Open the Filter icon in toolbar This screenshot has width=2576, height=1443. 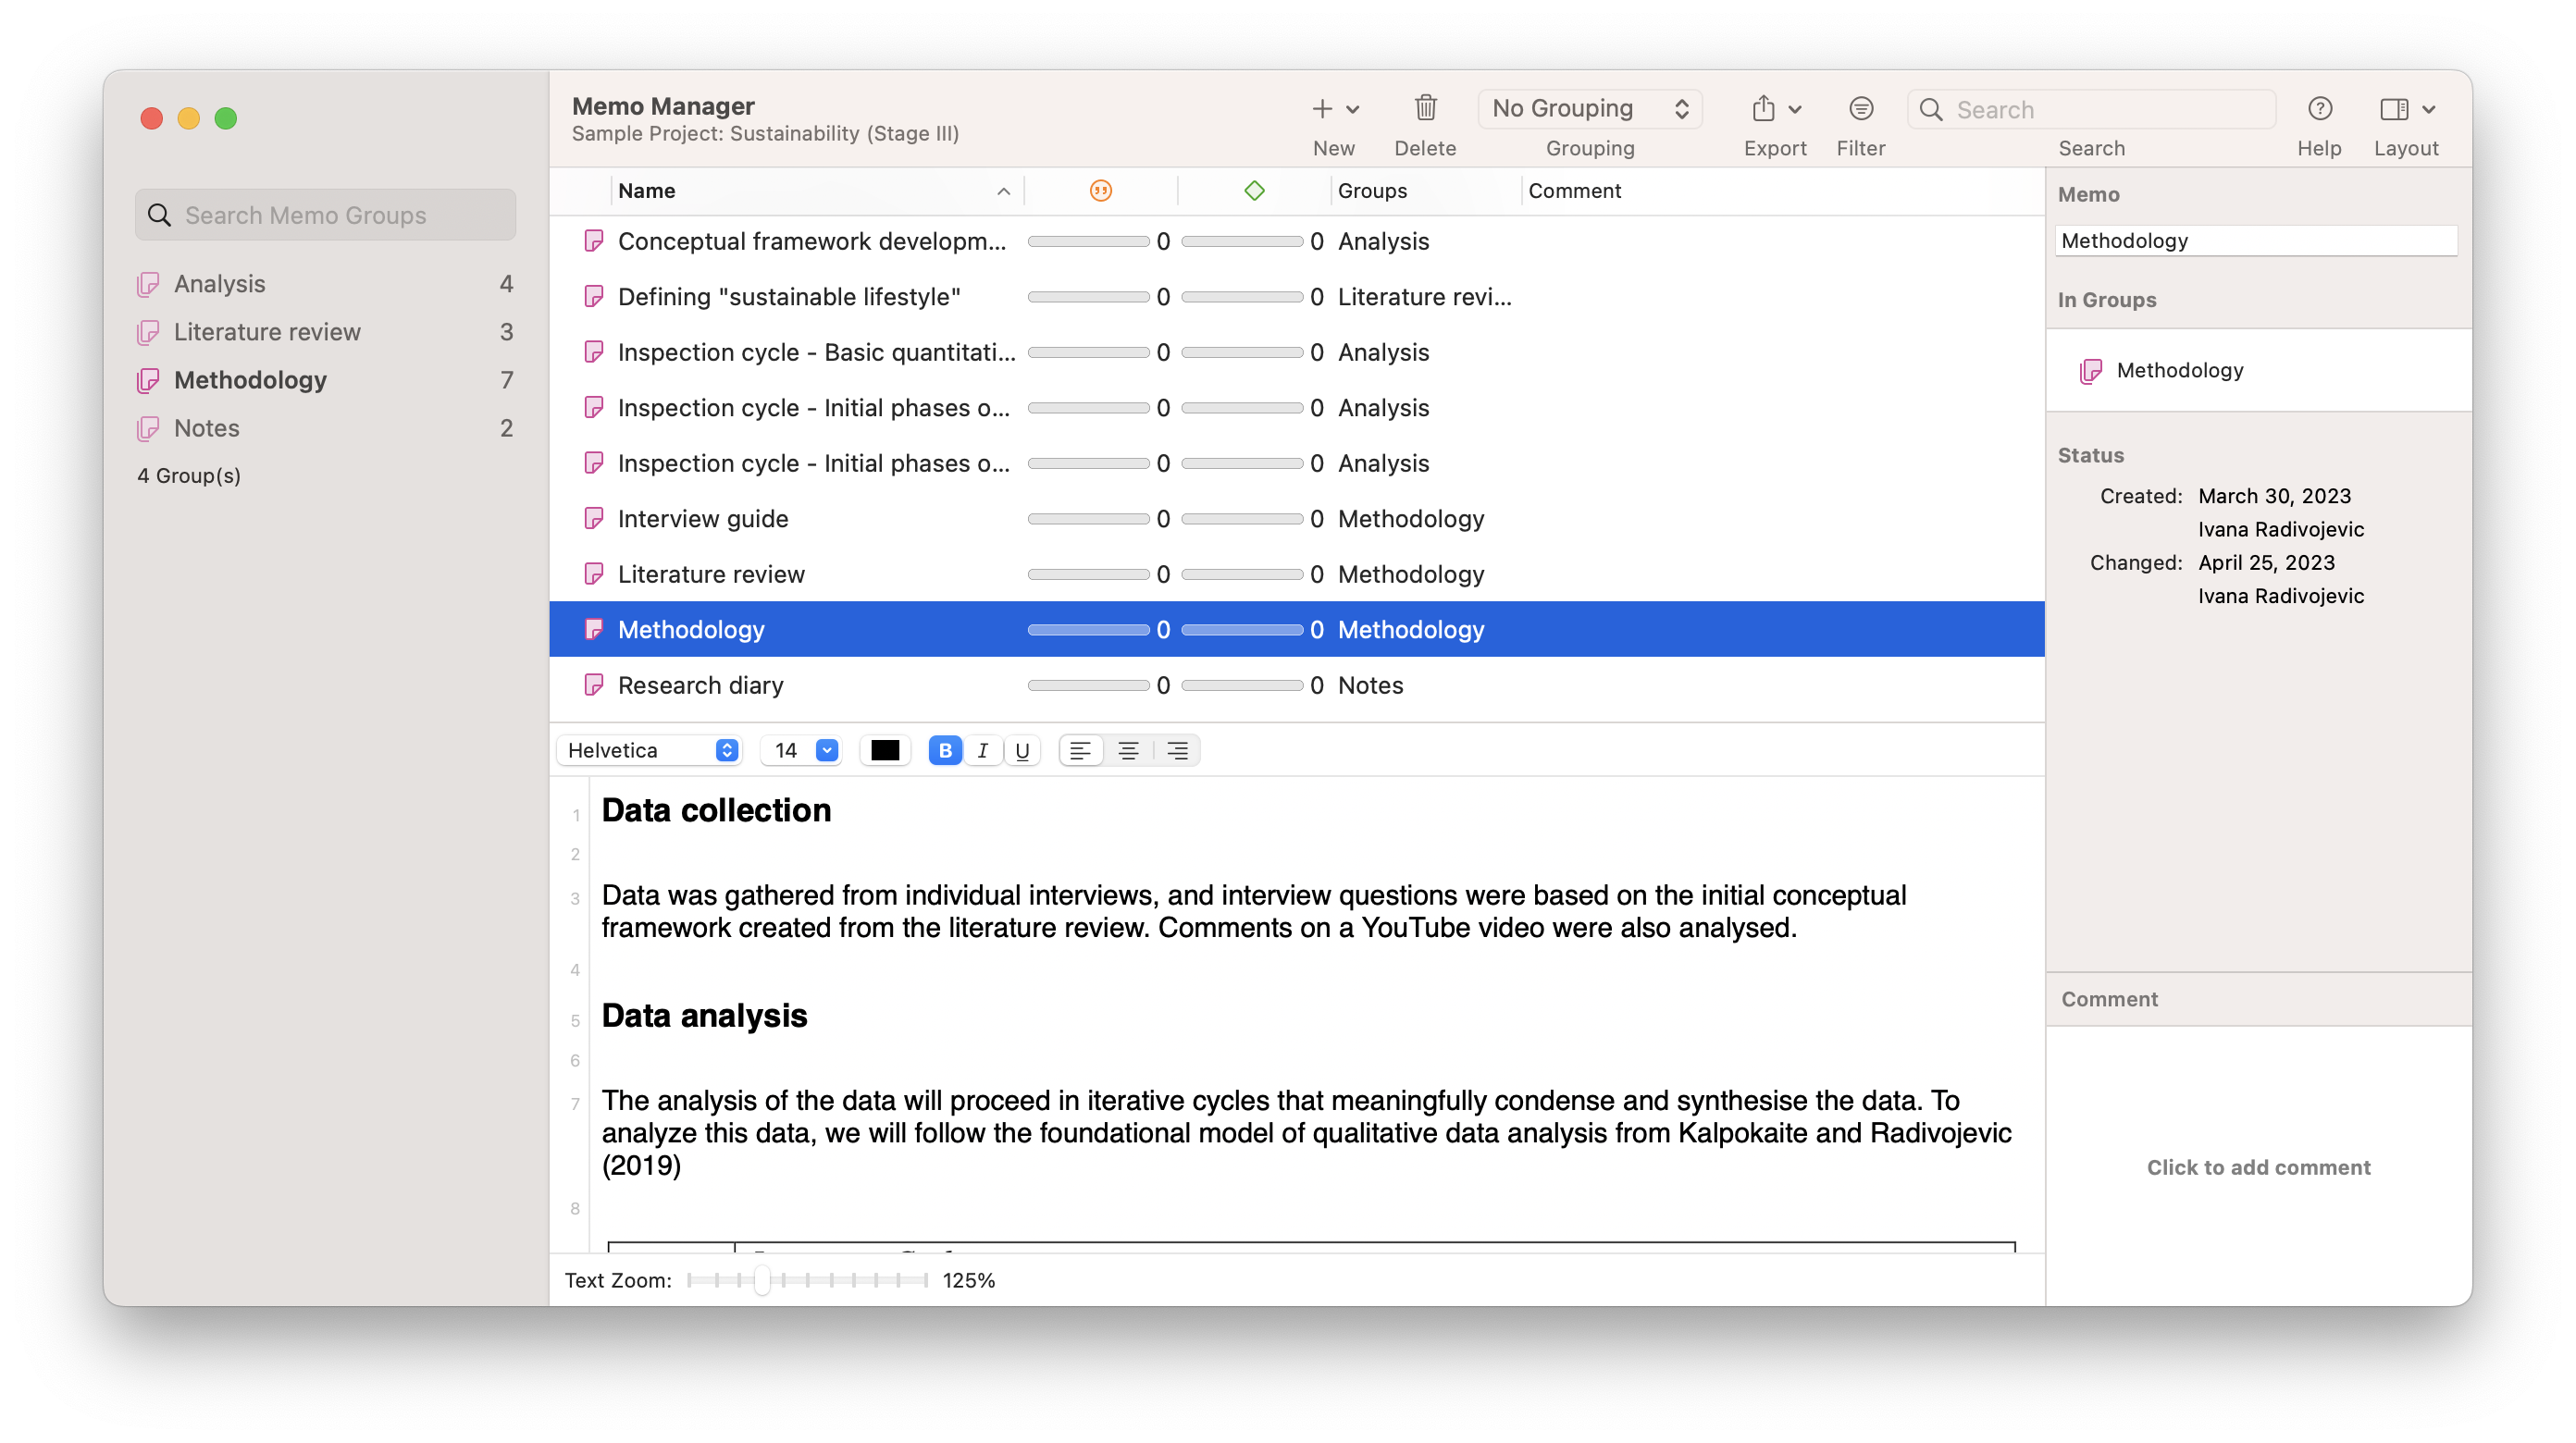click(1860, 108)
